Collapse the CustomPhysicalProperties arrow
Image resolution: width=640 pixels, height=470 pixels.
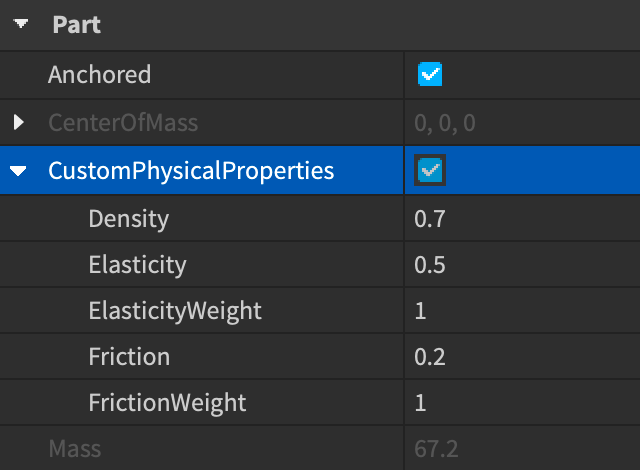tap(19, 172)
